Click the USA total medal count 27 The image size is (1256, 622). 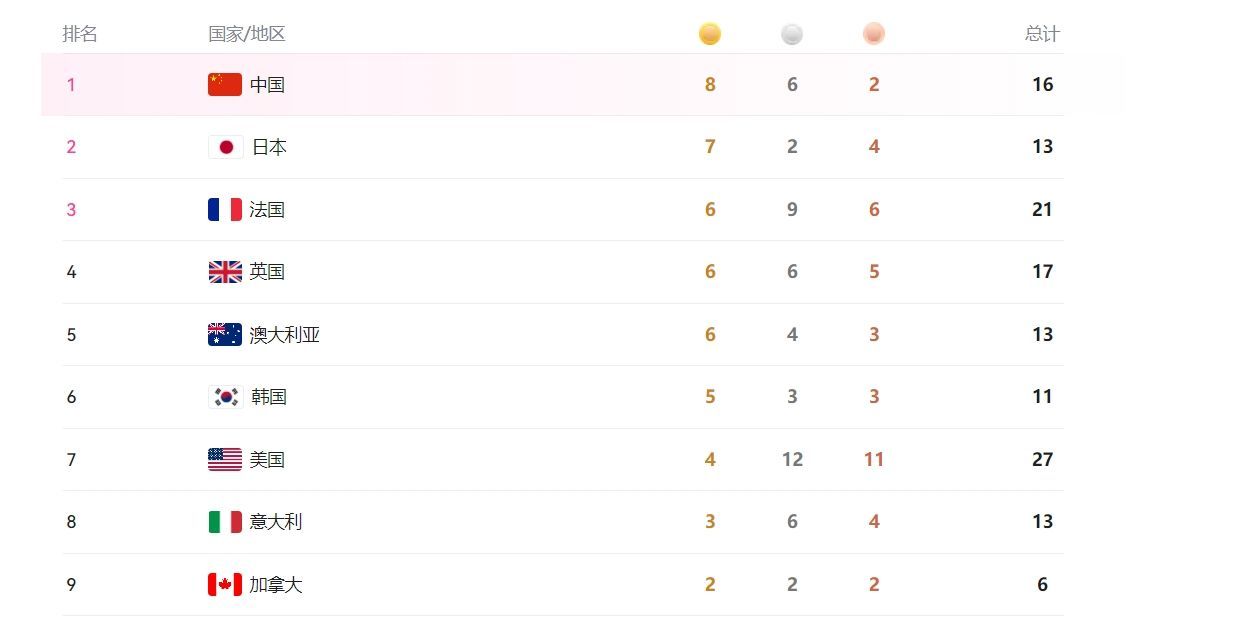pyautogui.click(x=1043, y=460)
